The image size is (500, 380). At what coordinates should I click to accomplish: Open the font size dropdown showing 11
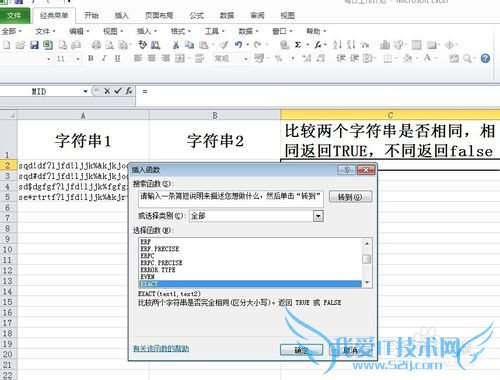pos(78,59)
